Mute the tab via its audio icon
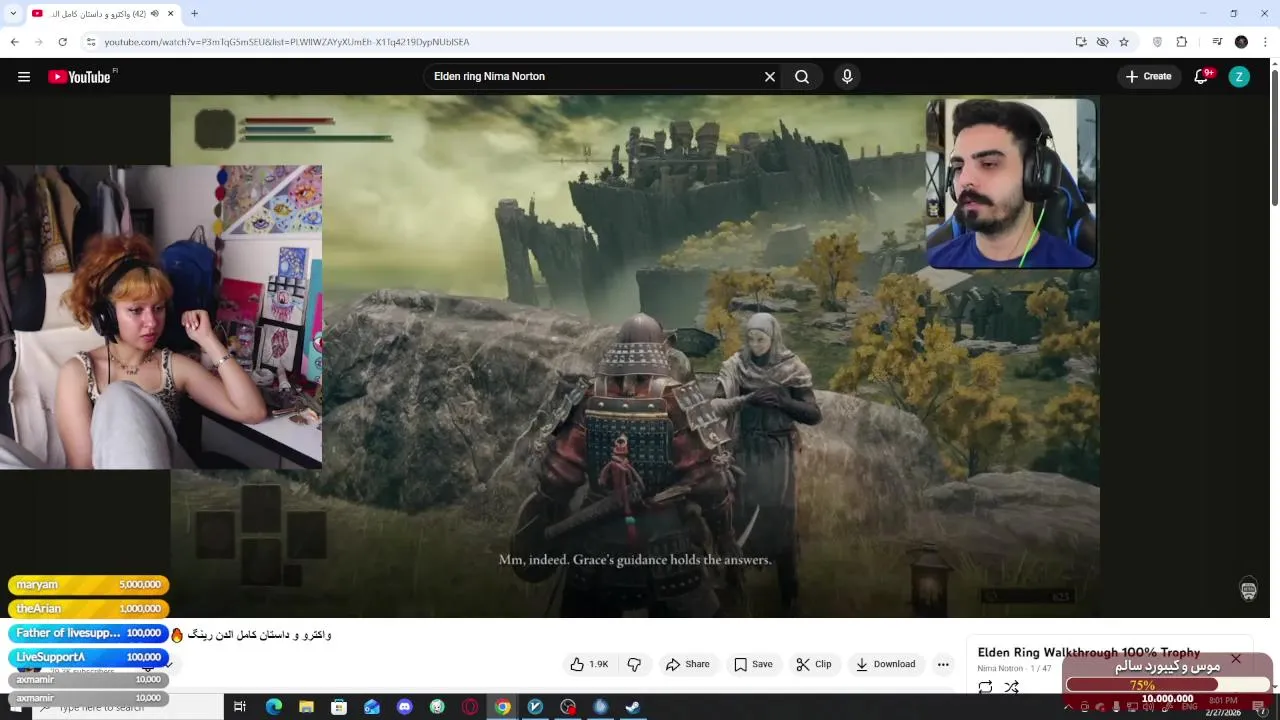Screen dimensions: 1280x720 click(154, 14)
